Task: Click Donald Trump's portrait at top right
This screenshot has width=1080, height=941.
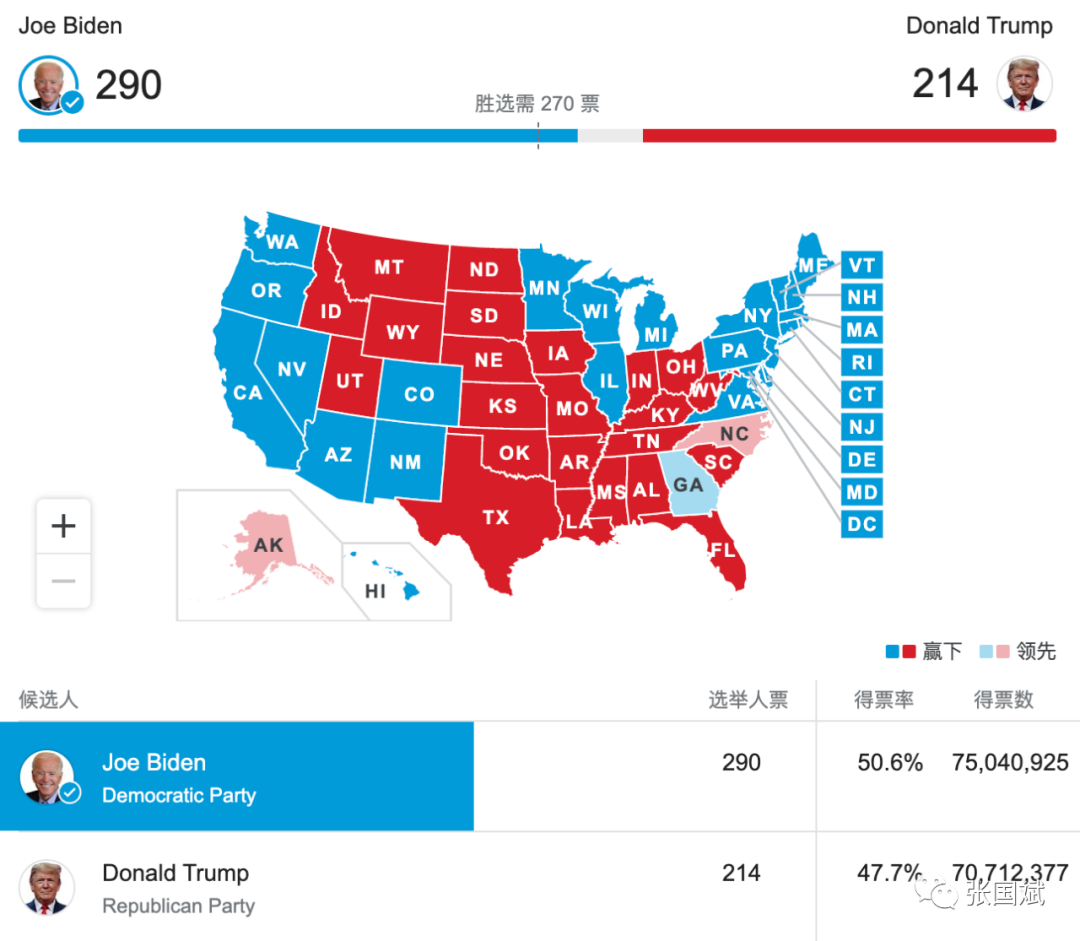Action: (1024, 84)
